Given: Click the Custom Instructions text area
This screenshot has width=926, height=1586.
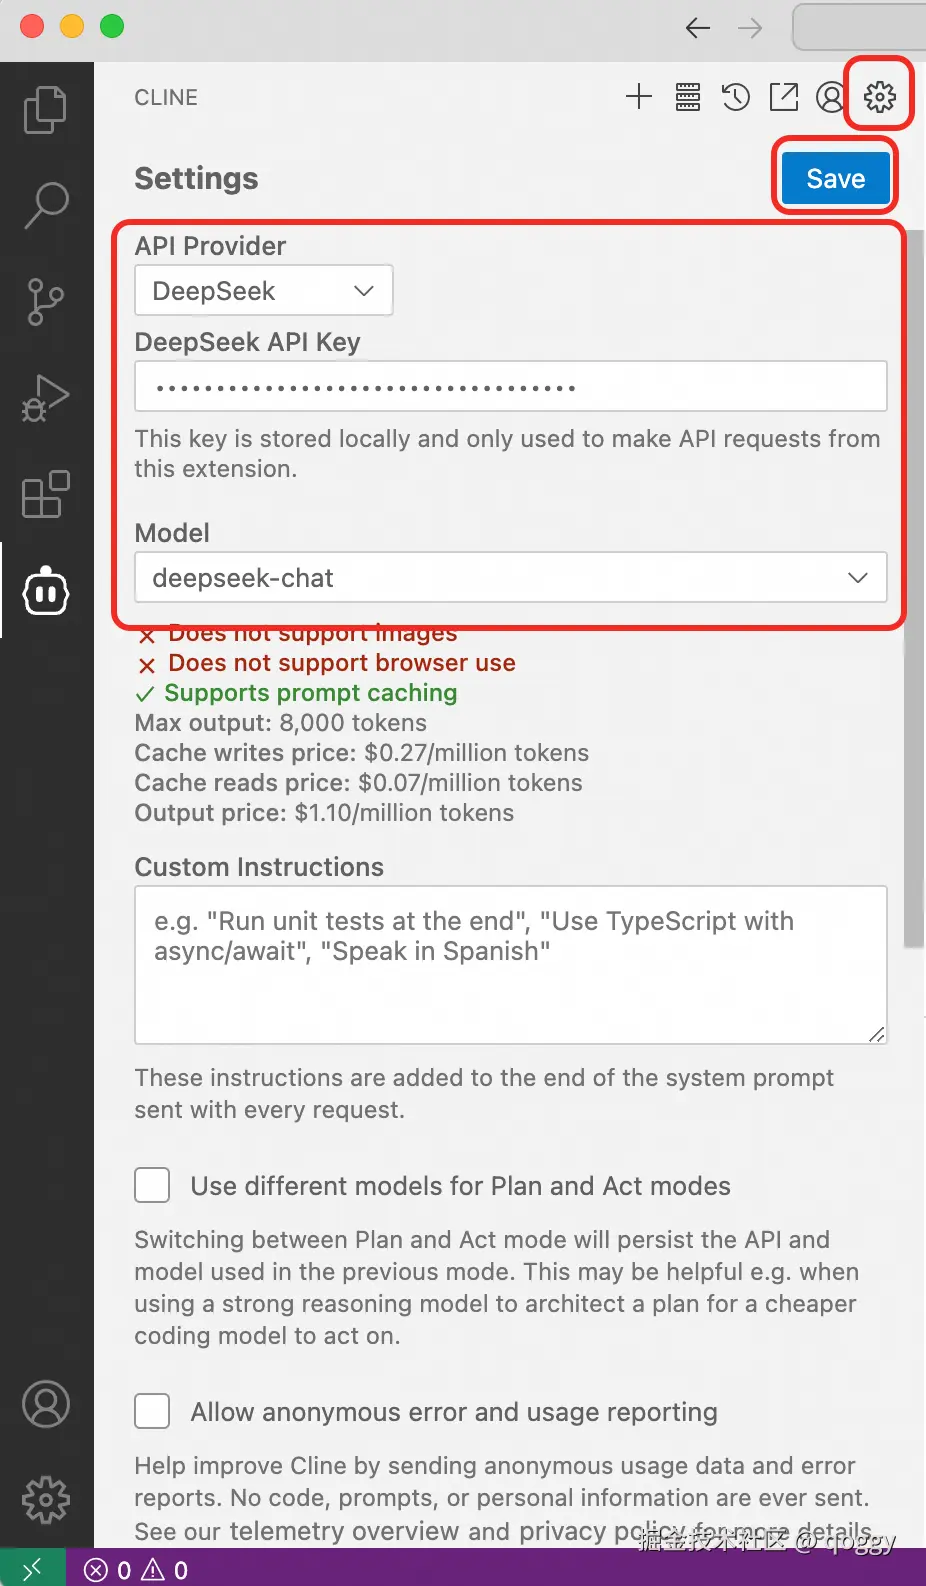Looking at the screenshot, I should pos(510,964).
